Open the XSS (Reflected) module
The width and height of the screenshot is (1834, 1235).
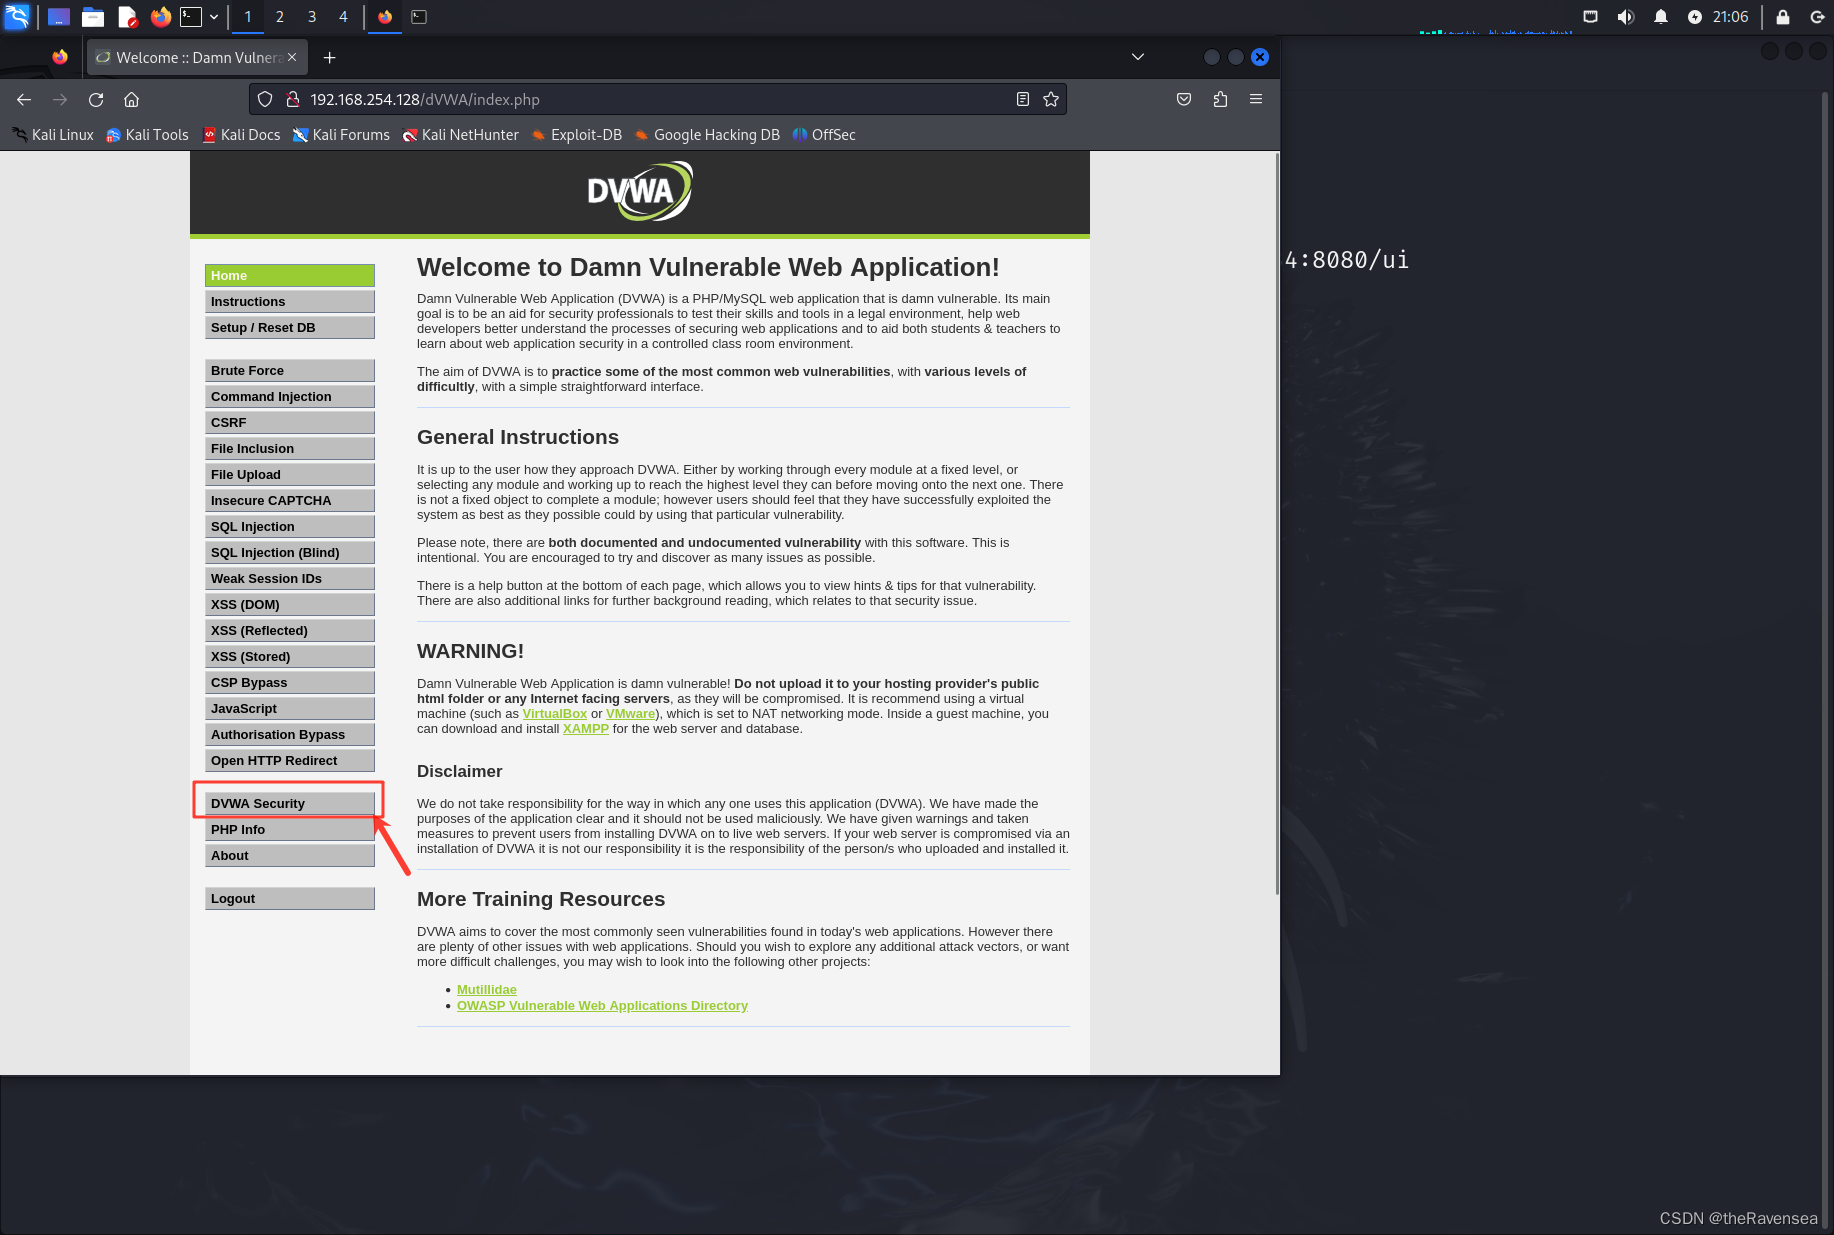[x=290, y=631]
